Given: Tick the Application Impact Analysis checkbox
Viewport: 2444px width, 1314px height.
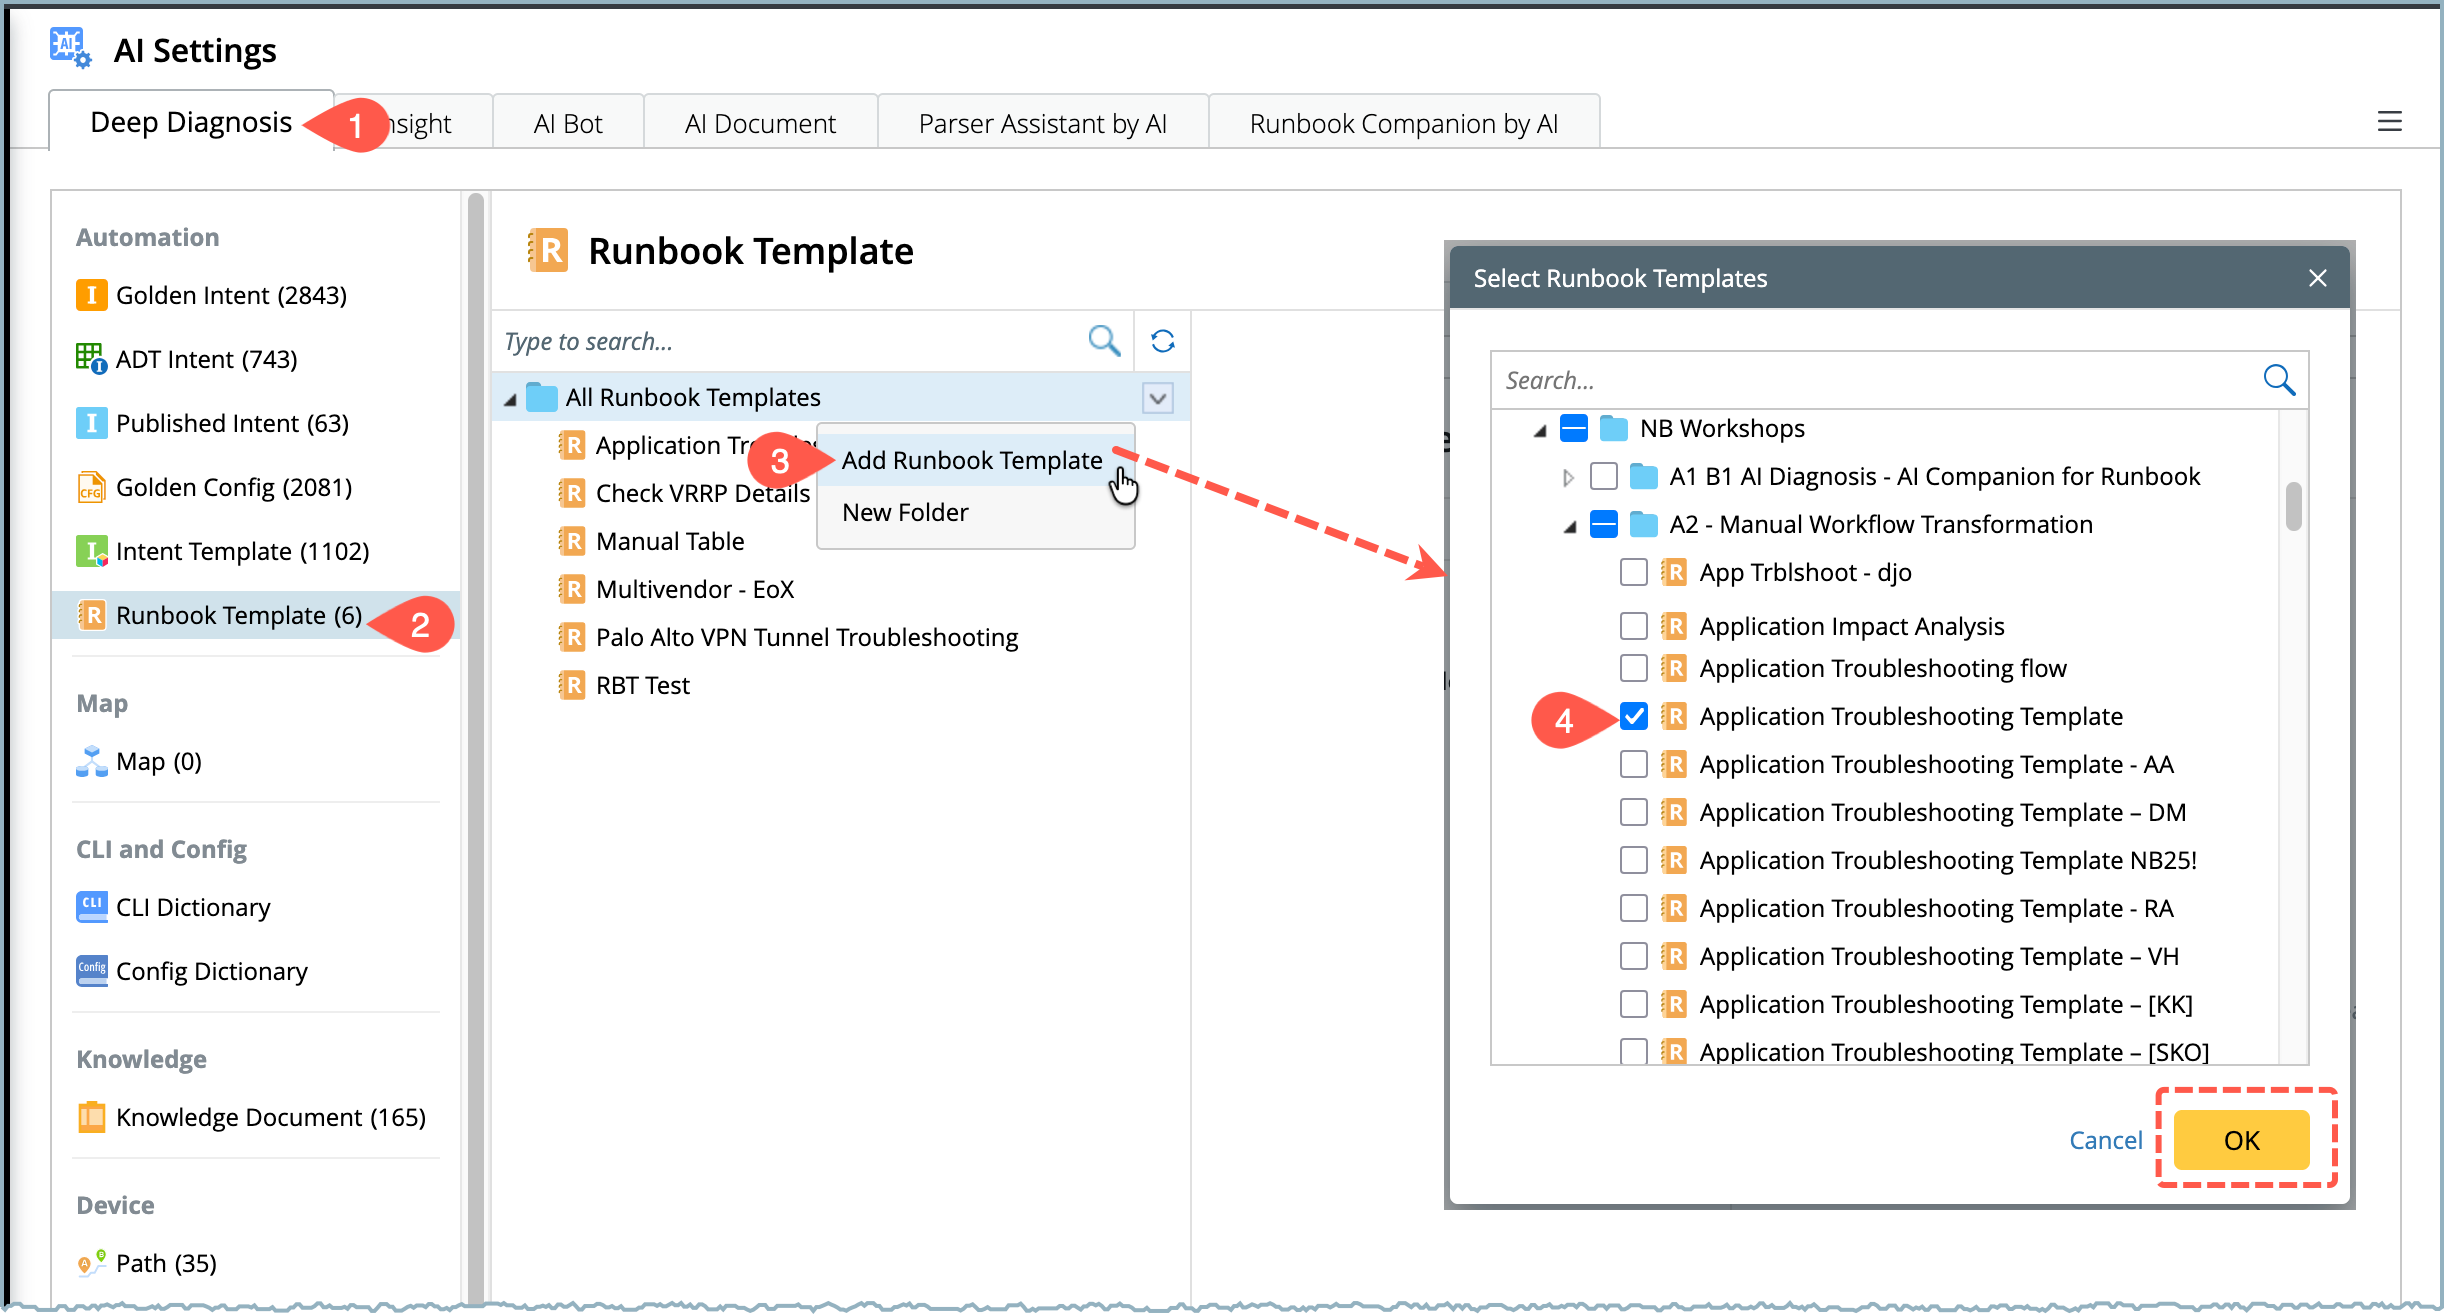Looking at the screenshot, I should coord(1633,626).
